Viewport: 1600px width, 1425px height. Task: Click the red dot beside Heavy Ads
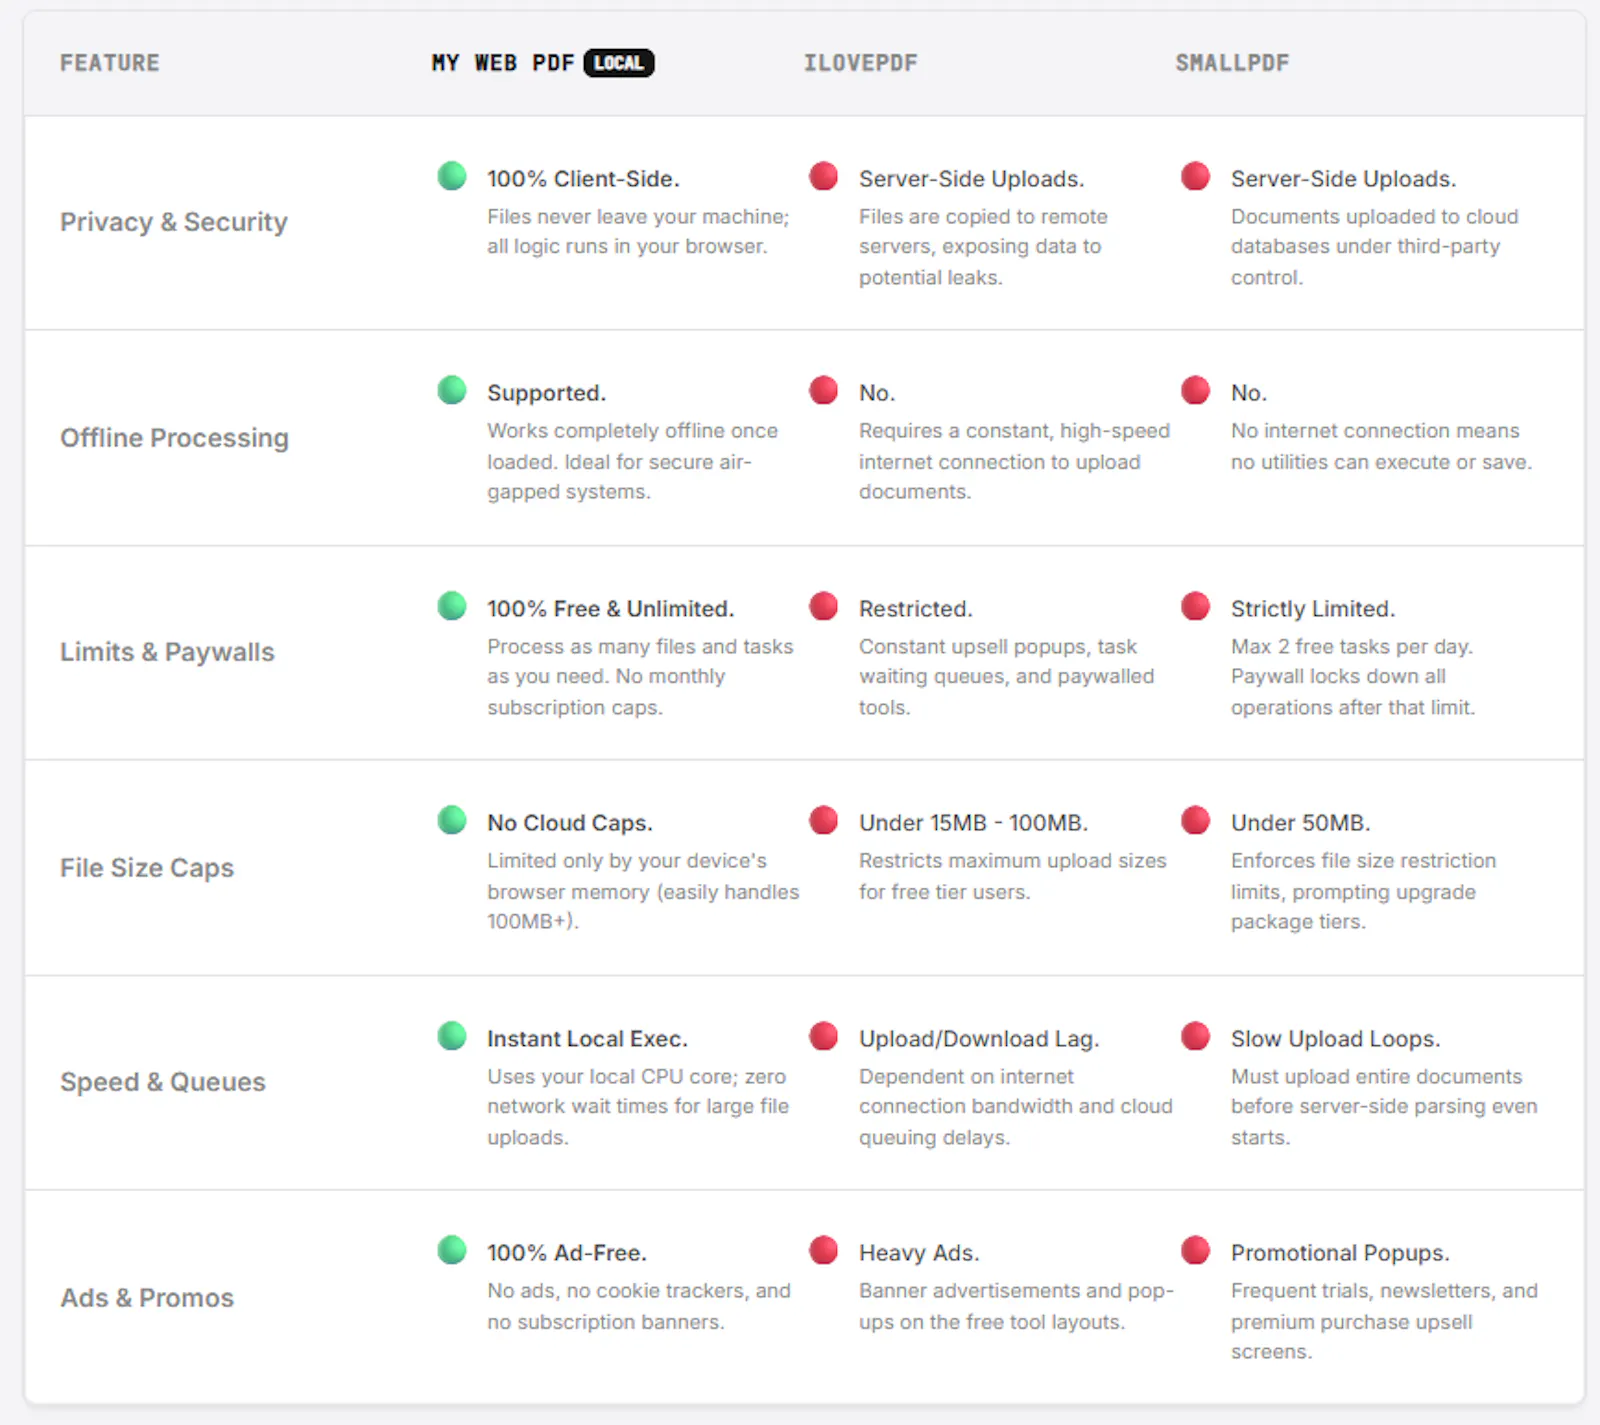824,1250
